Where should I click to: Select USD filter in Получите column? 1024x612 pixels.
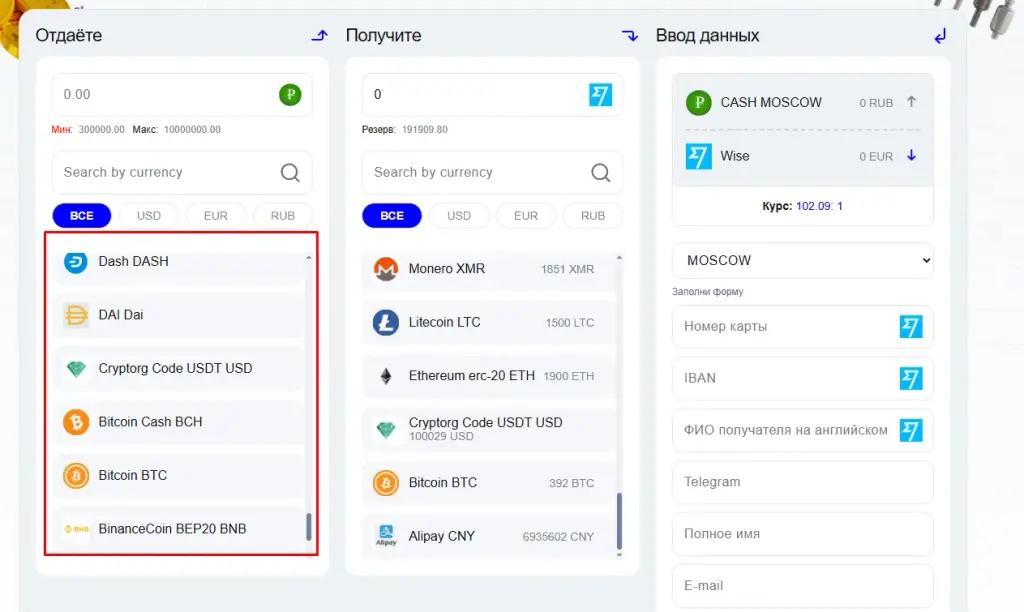(x=459, y=216)
